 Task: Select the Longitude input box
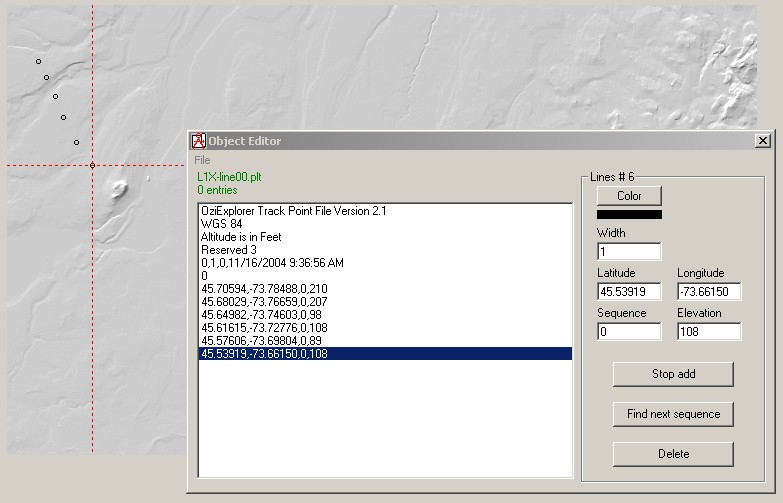coord(708,292)
